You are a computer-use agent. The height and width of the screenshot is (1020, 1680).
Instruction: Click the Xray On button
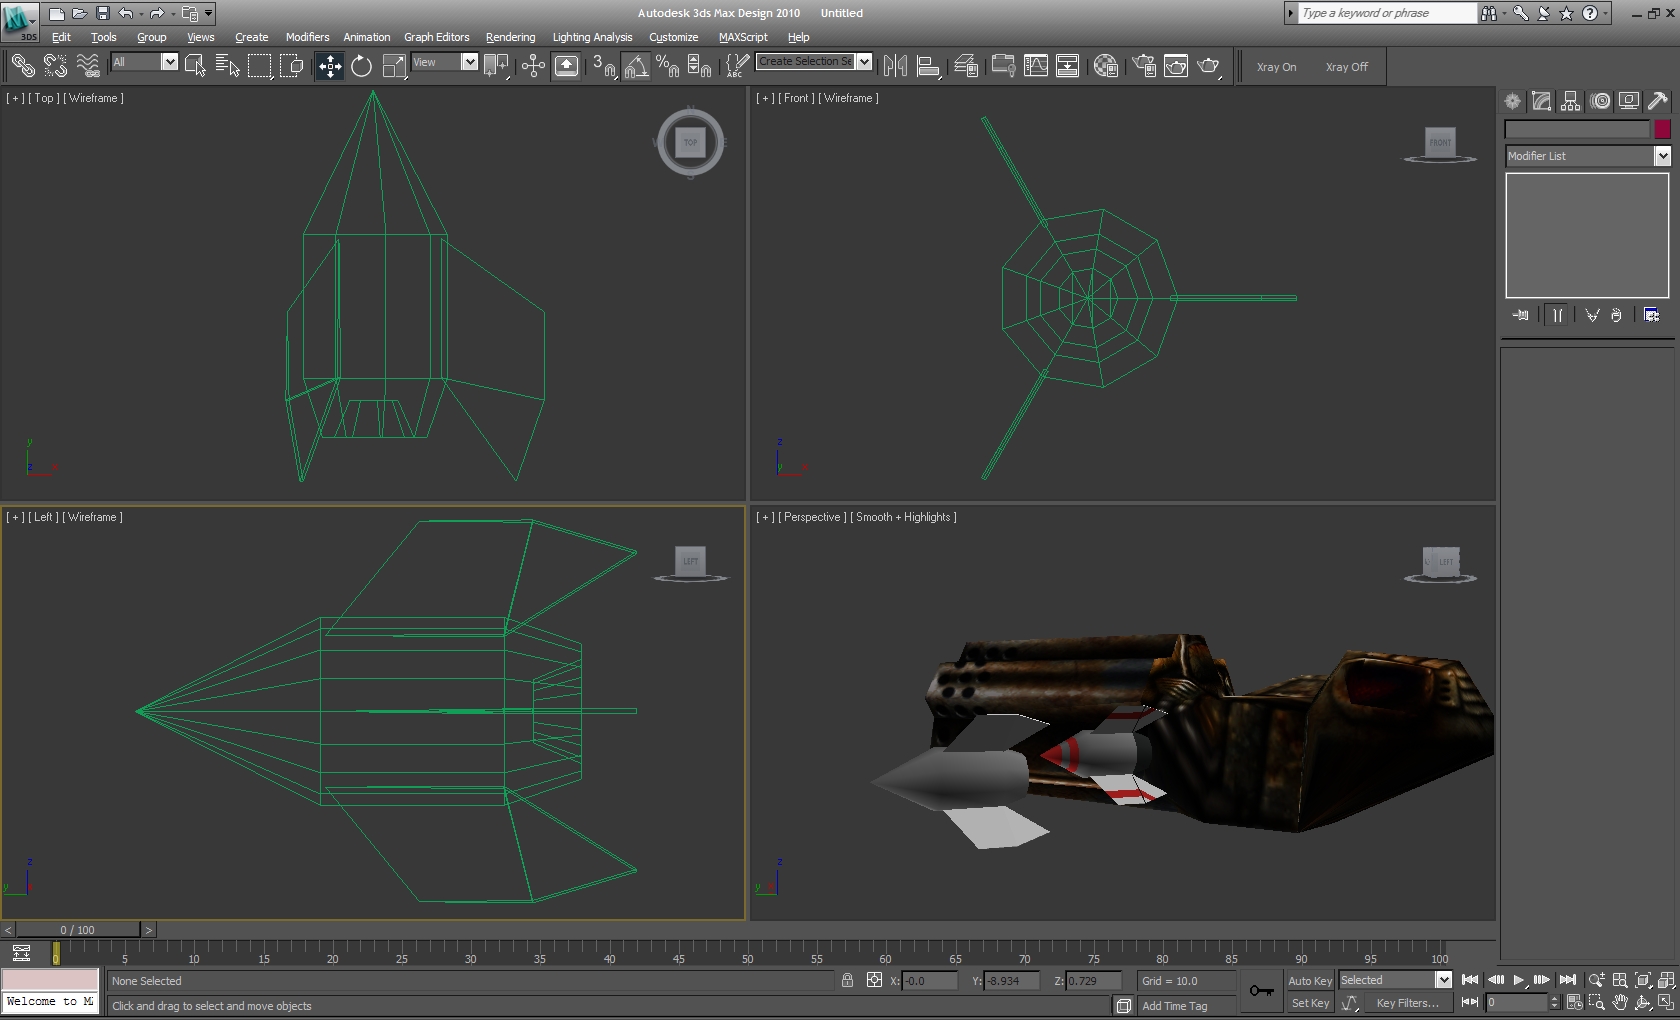pos(1276,67)
